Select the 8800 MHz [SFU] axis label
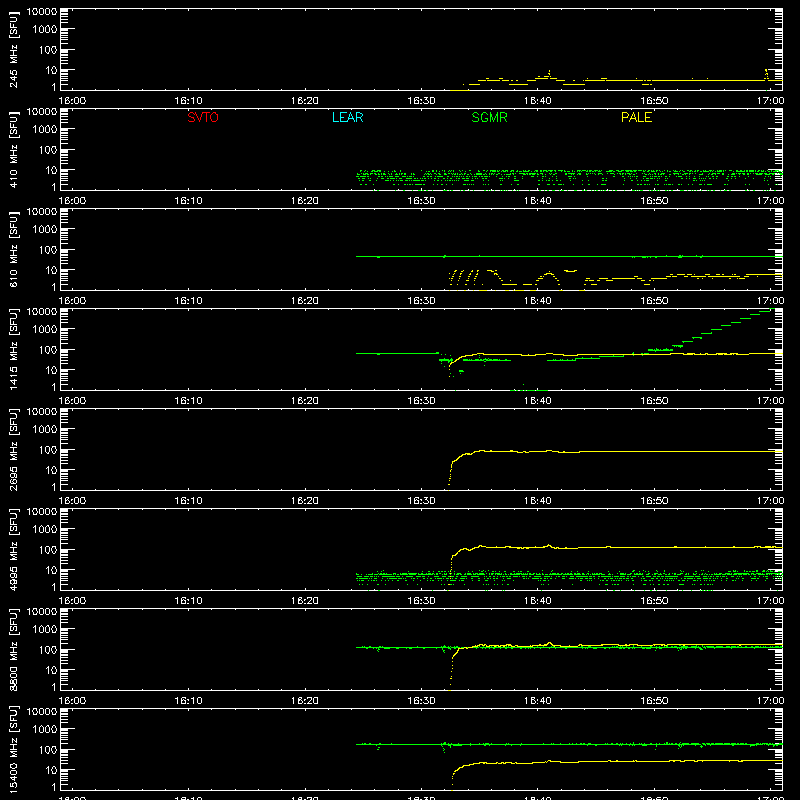The width and height of the screenshot is (800, 800). coord(13,650)
